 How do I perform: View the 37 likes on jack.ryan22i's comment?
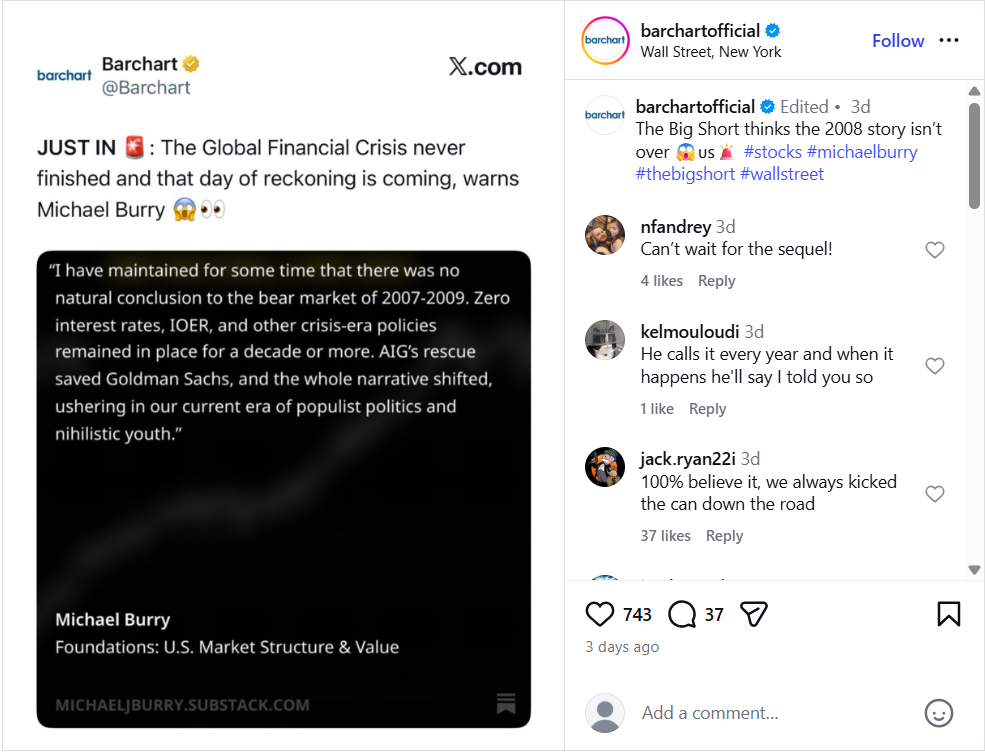[x=665, y=536]
